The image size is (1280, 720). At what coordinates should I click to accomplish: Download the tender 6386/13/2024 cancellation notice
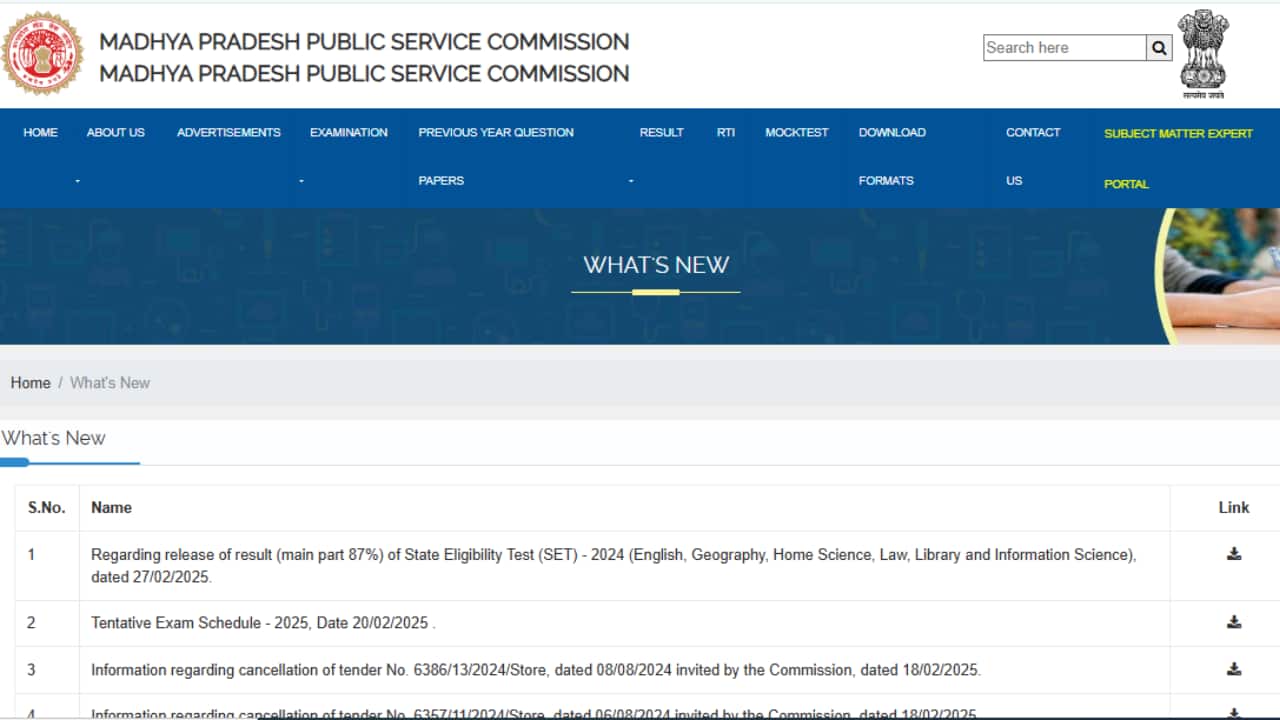coord(1232,670)
